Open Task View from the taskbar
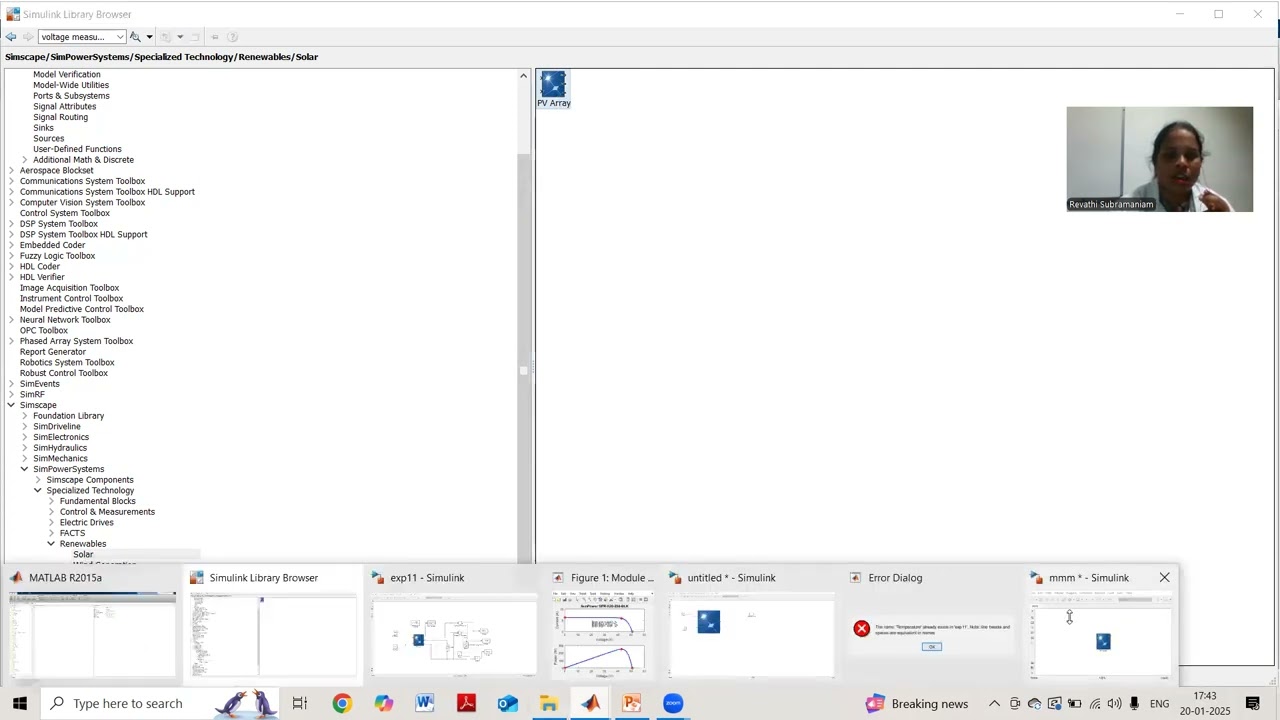 coord(300,703)
